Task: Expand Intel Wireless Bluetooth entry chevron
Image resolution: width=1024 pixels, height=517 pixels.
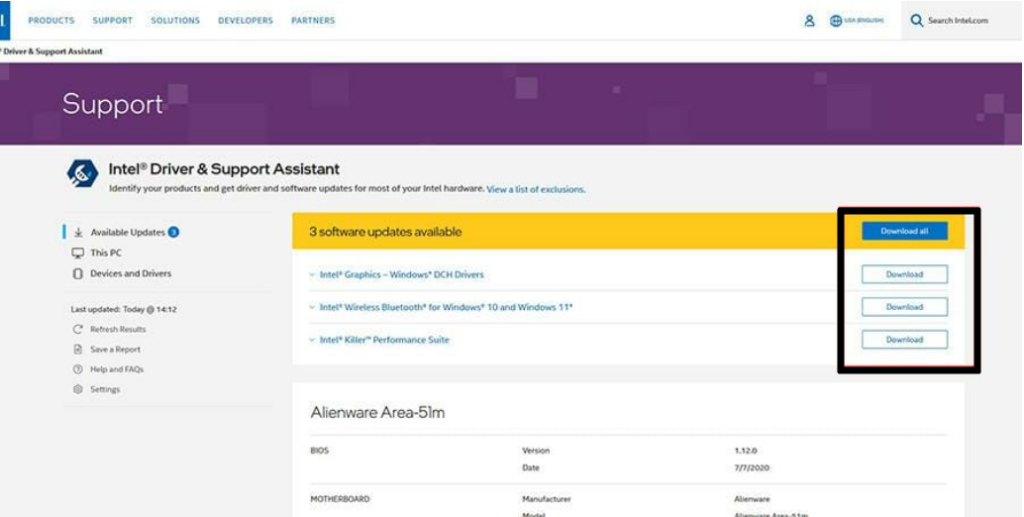Action: pyautogui.click(x=312, y=307)
